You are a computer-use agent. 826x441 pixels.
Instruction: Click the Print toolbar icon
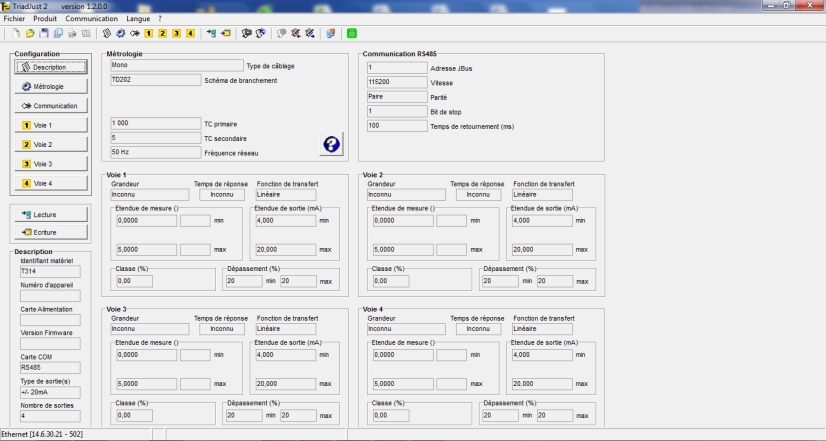pyautogui.click(x=72, y=33)
